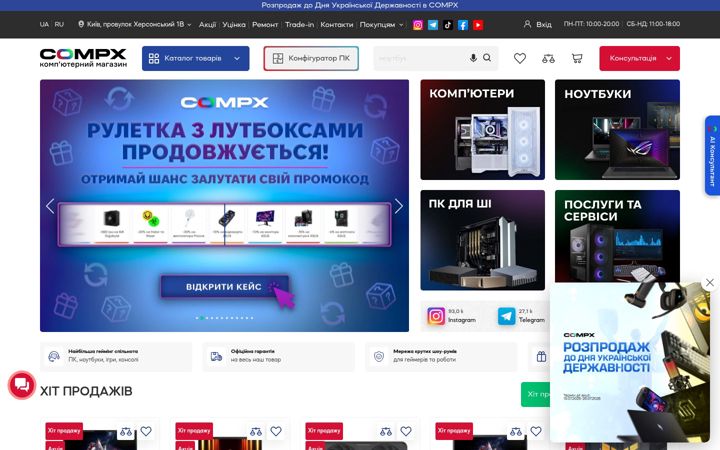Open the Instagram icon in top bar

(417, 25)
